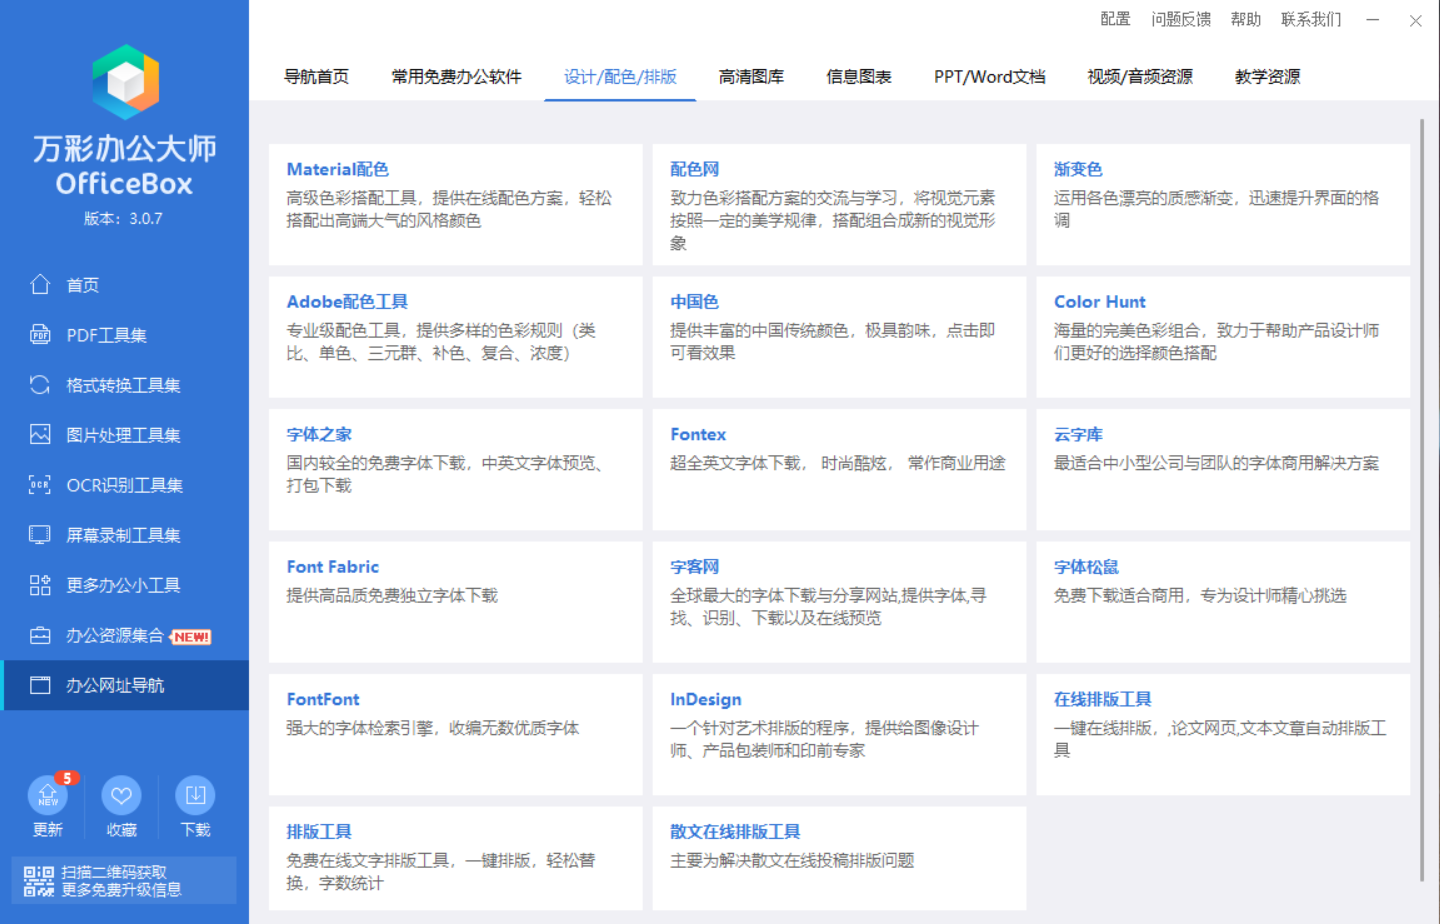Click the QR code icon
This screenshot has width=1440, height=924.
[x=39, y=881]
